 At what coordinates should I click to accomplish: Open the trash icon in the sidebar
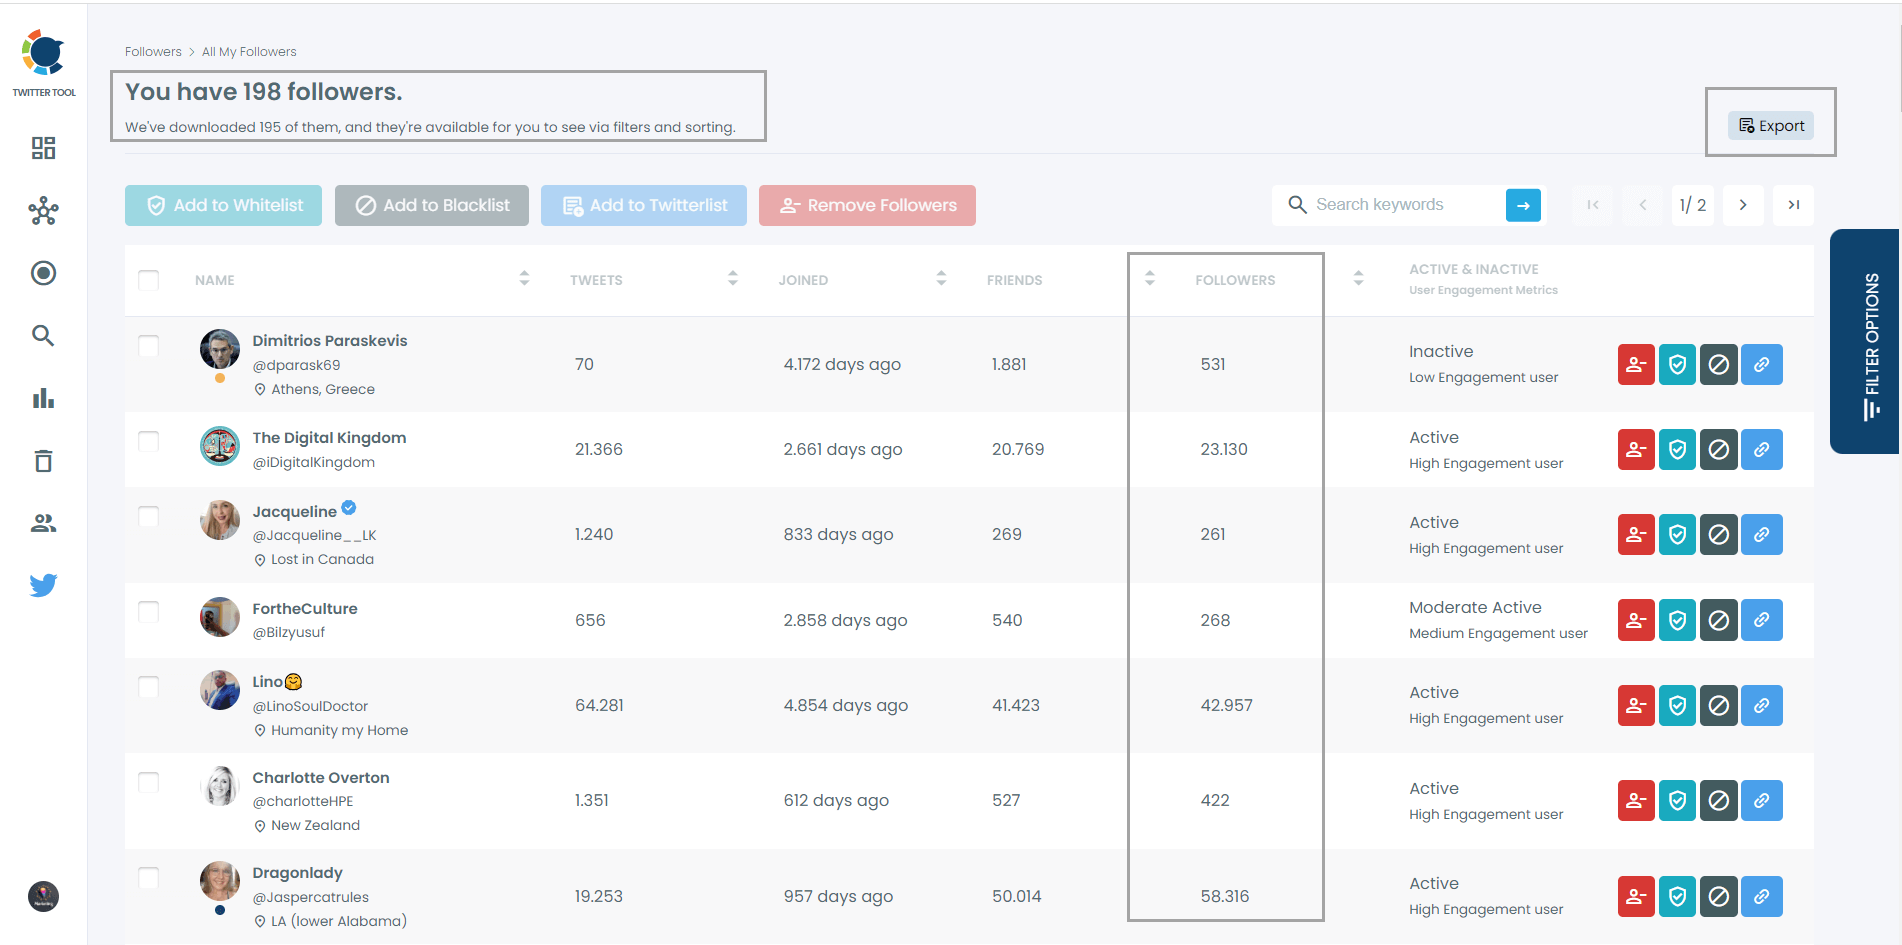point(43,460)
